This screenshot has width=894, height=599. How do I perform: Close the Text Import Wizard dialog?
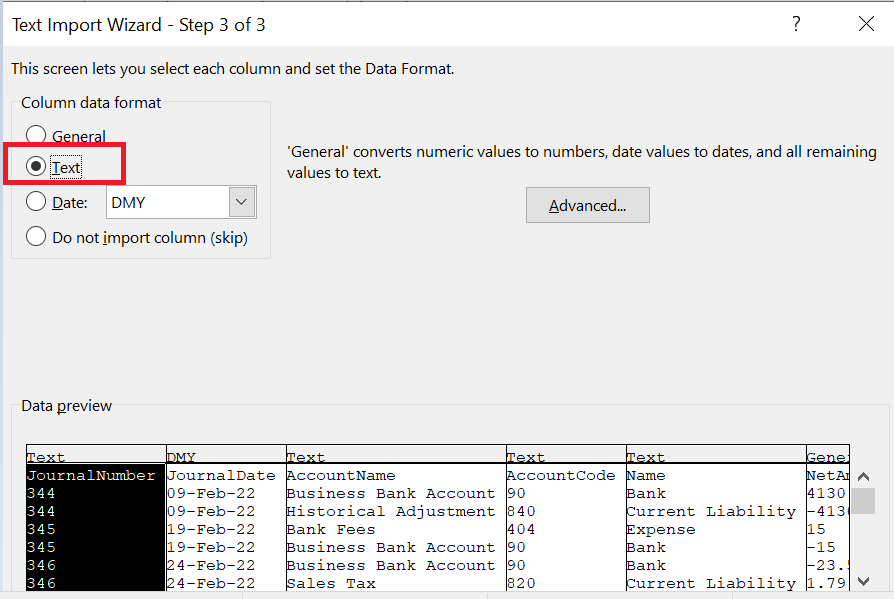click(866, 24)
